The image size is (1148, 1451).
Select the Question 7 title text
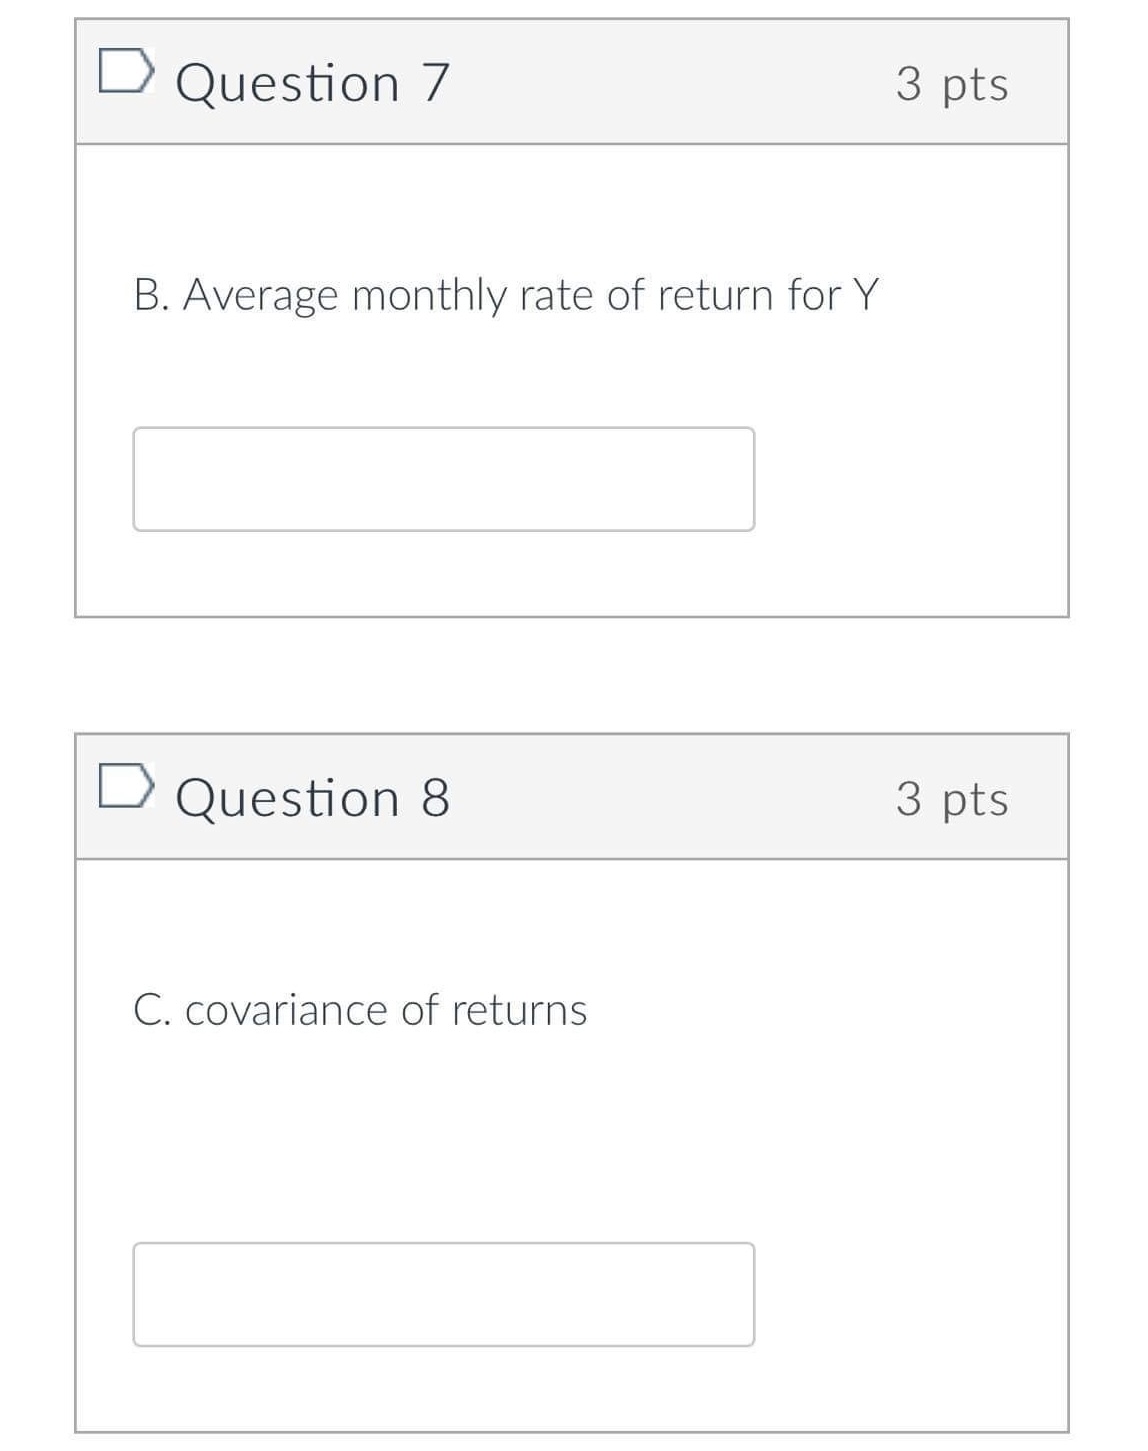tap(312, 83)
